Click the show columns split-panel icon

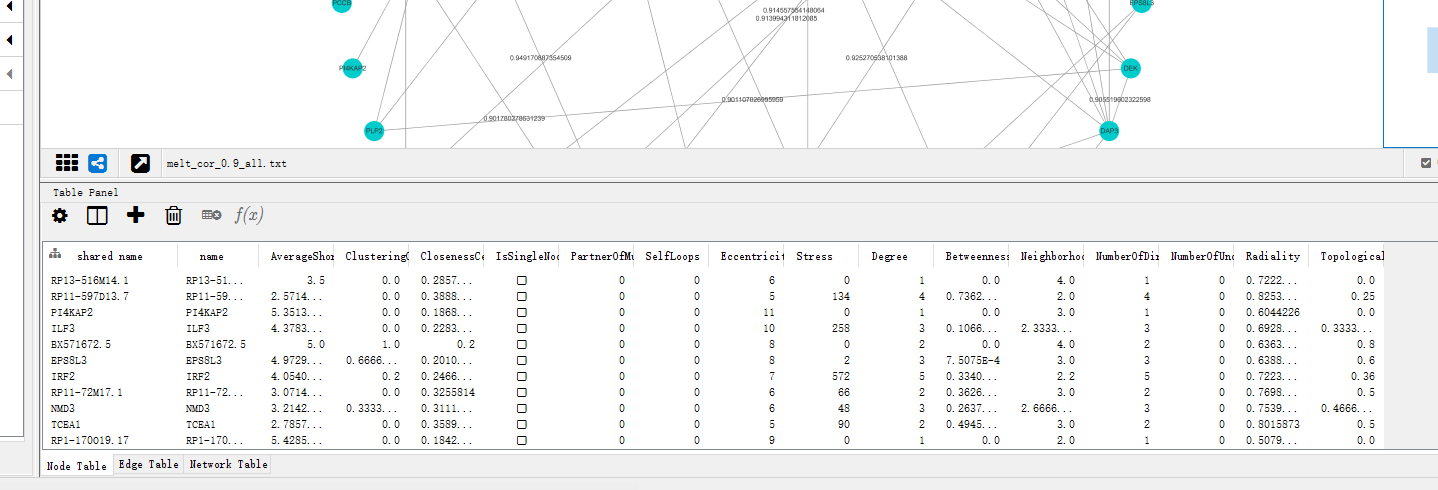click(x=97, y=215)
